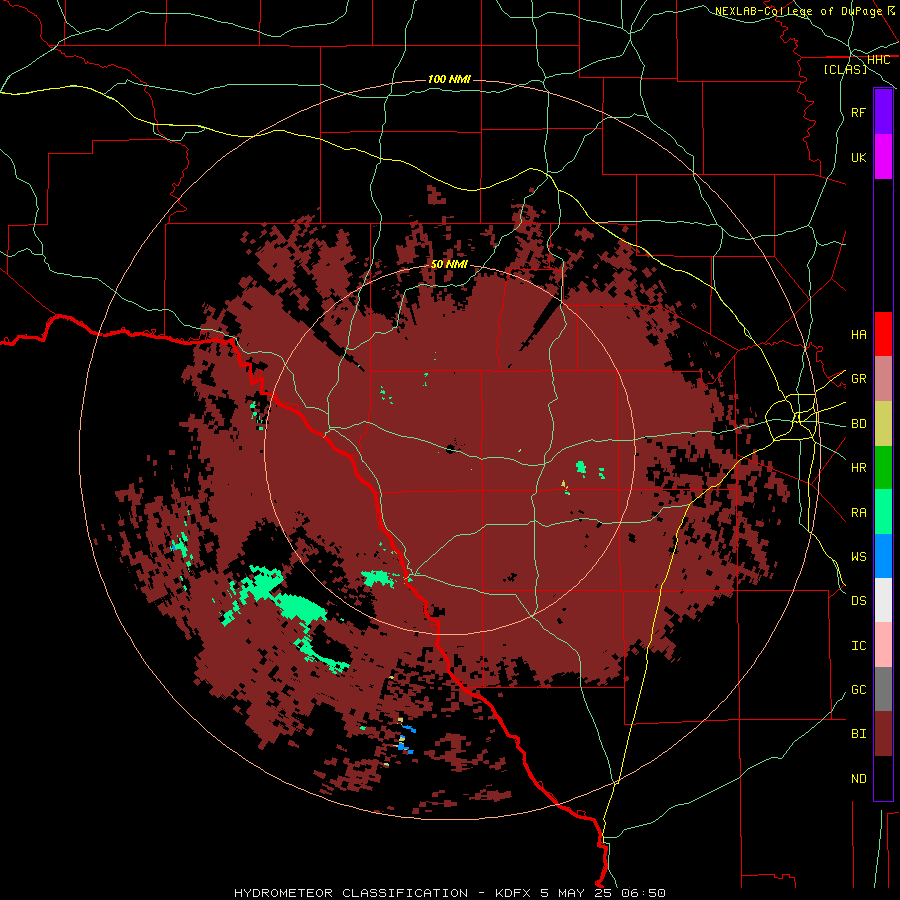Click the BI legend label
Viewport: 900px width, 900px height.
858,734
